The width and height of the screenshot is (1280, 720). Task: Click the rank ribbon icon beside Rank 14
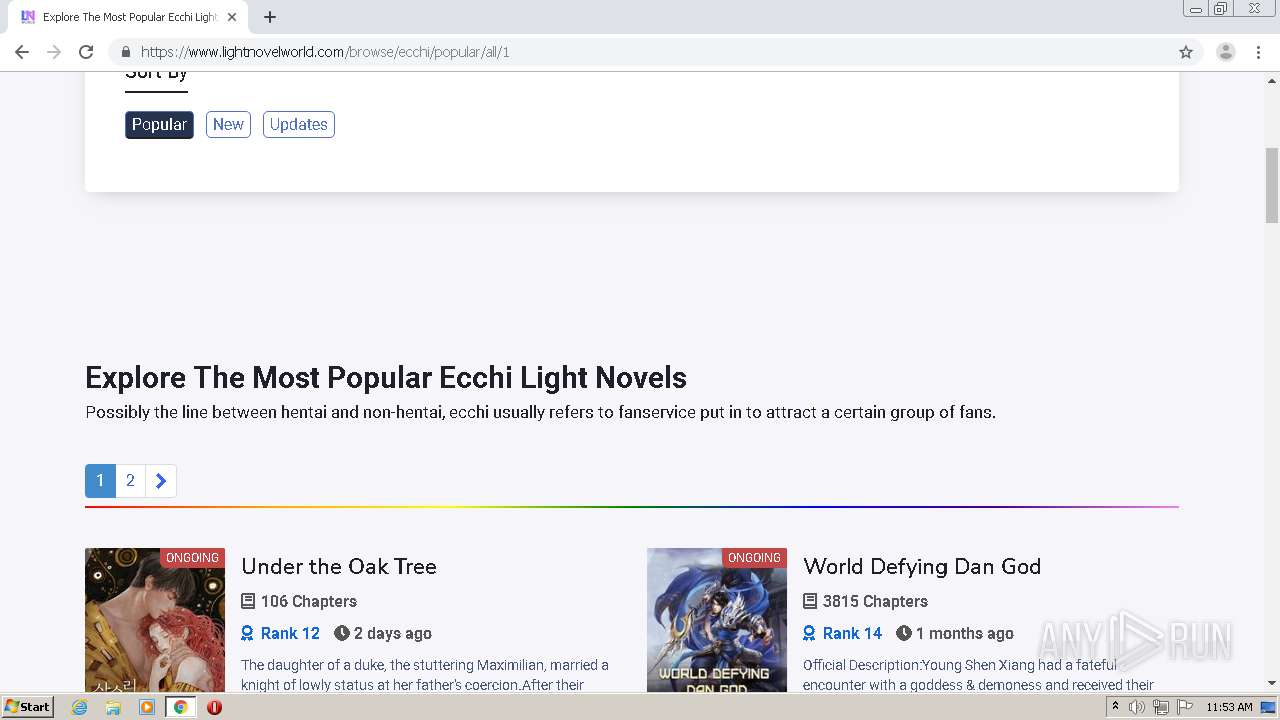[x=810, y=633]
